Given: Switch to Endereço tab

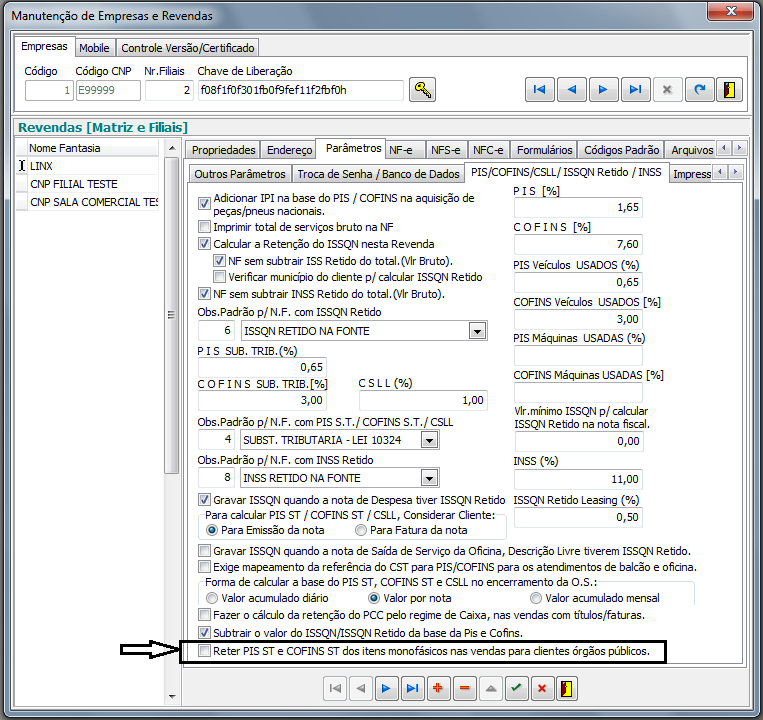Looking at the screenshot, I should pos(290,150).
